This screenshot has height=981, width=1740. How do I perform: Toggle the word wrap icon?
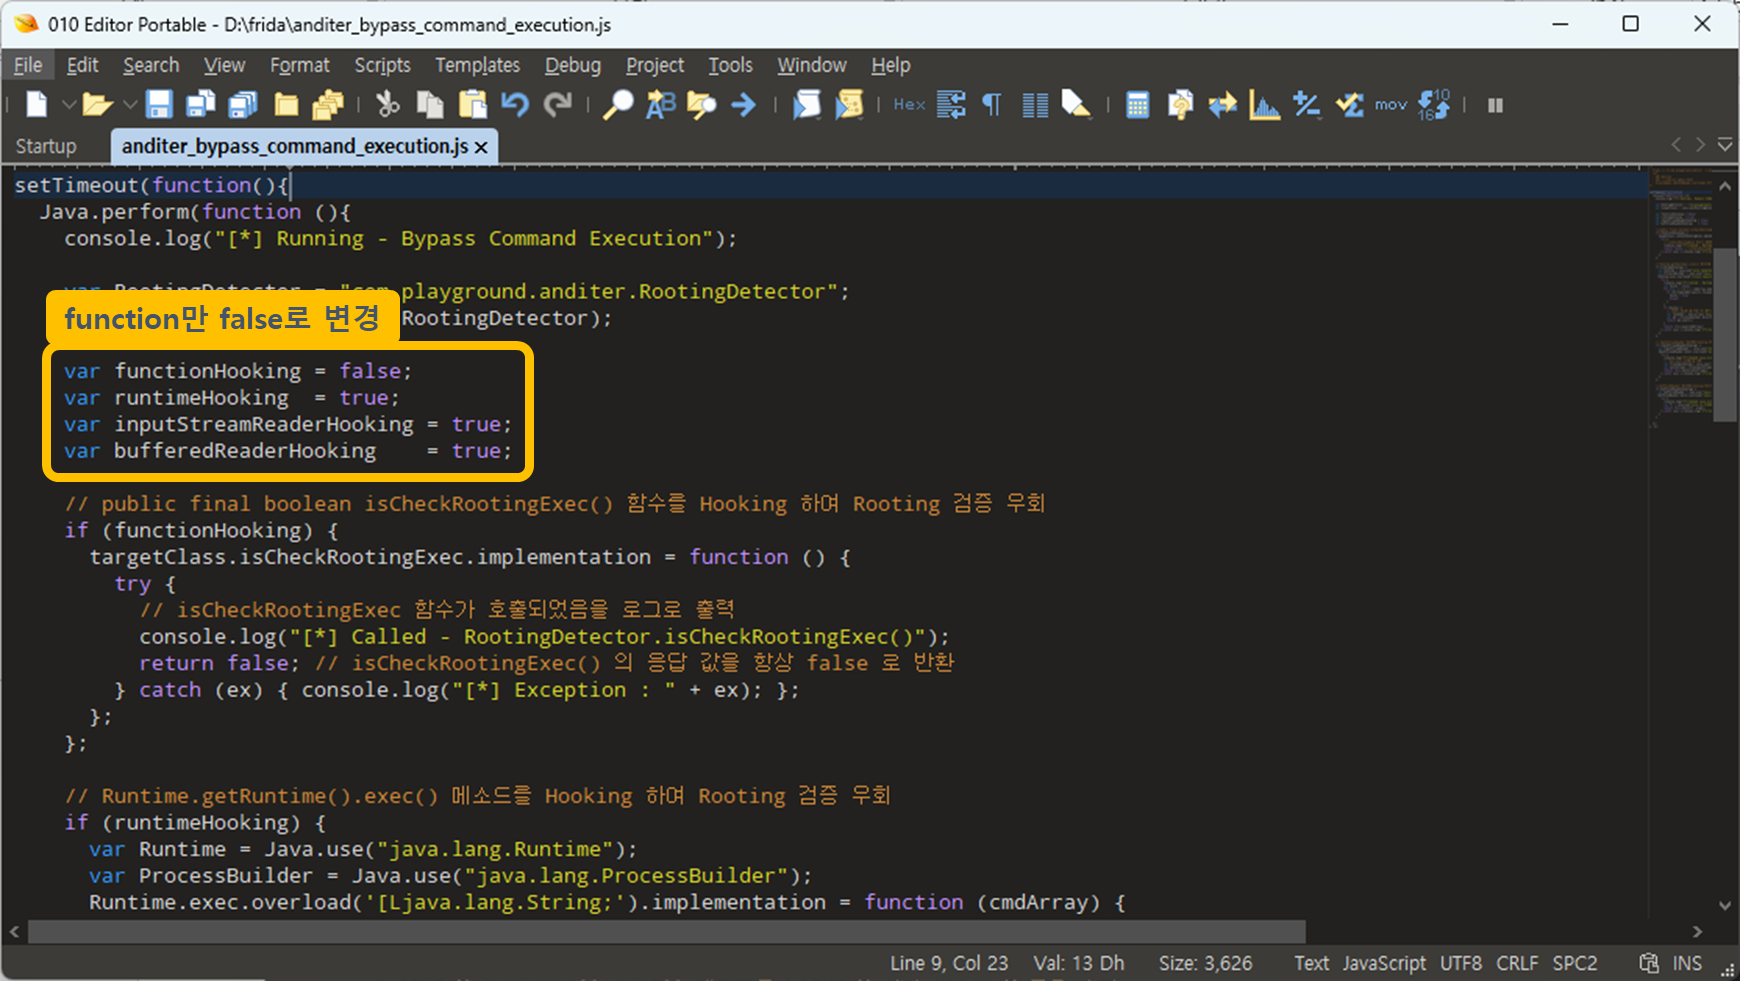point(951,104)
